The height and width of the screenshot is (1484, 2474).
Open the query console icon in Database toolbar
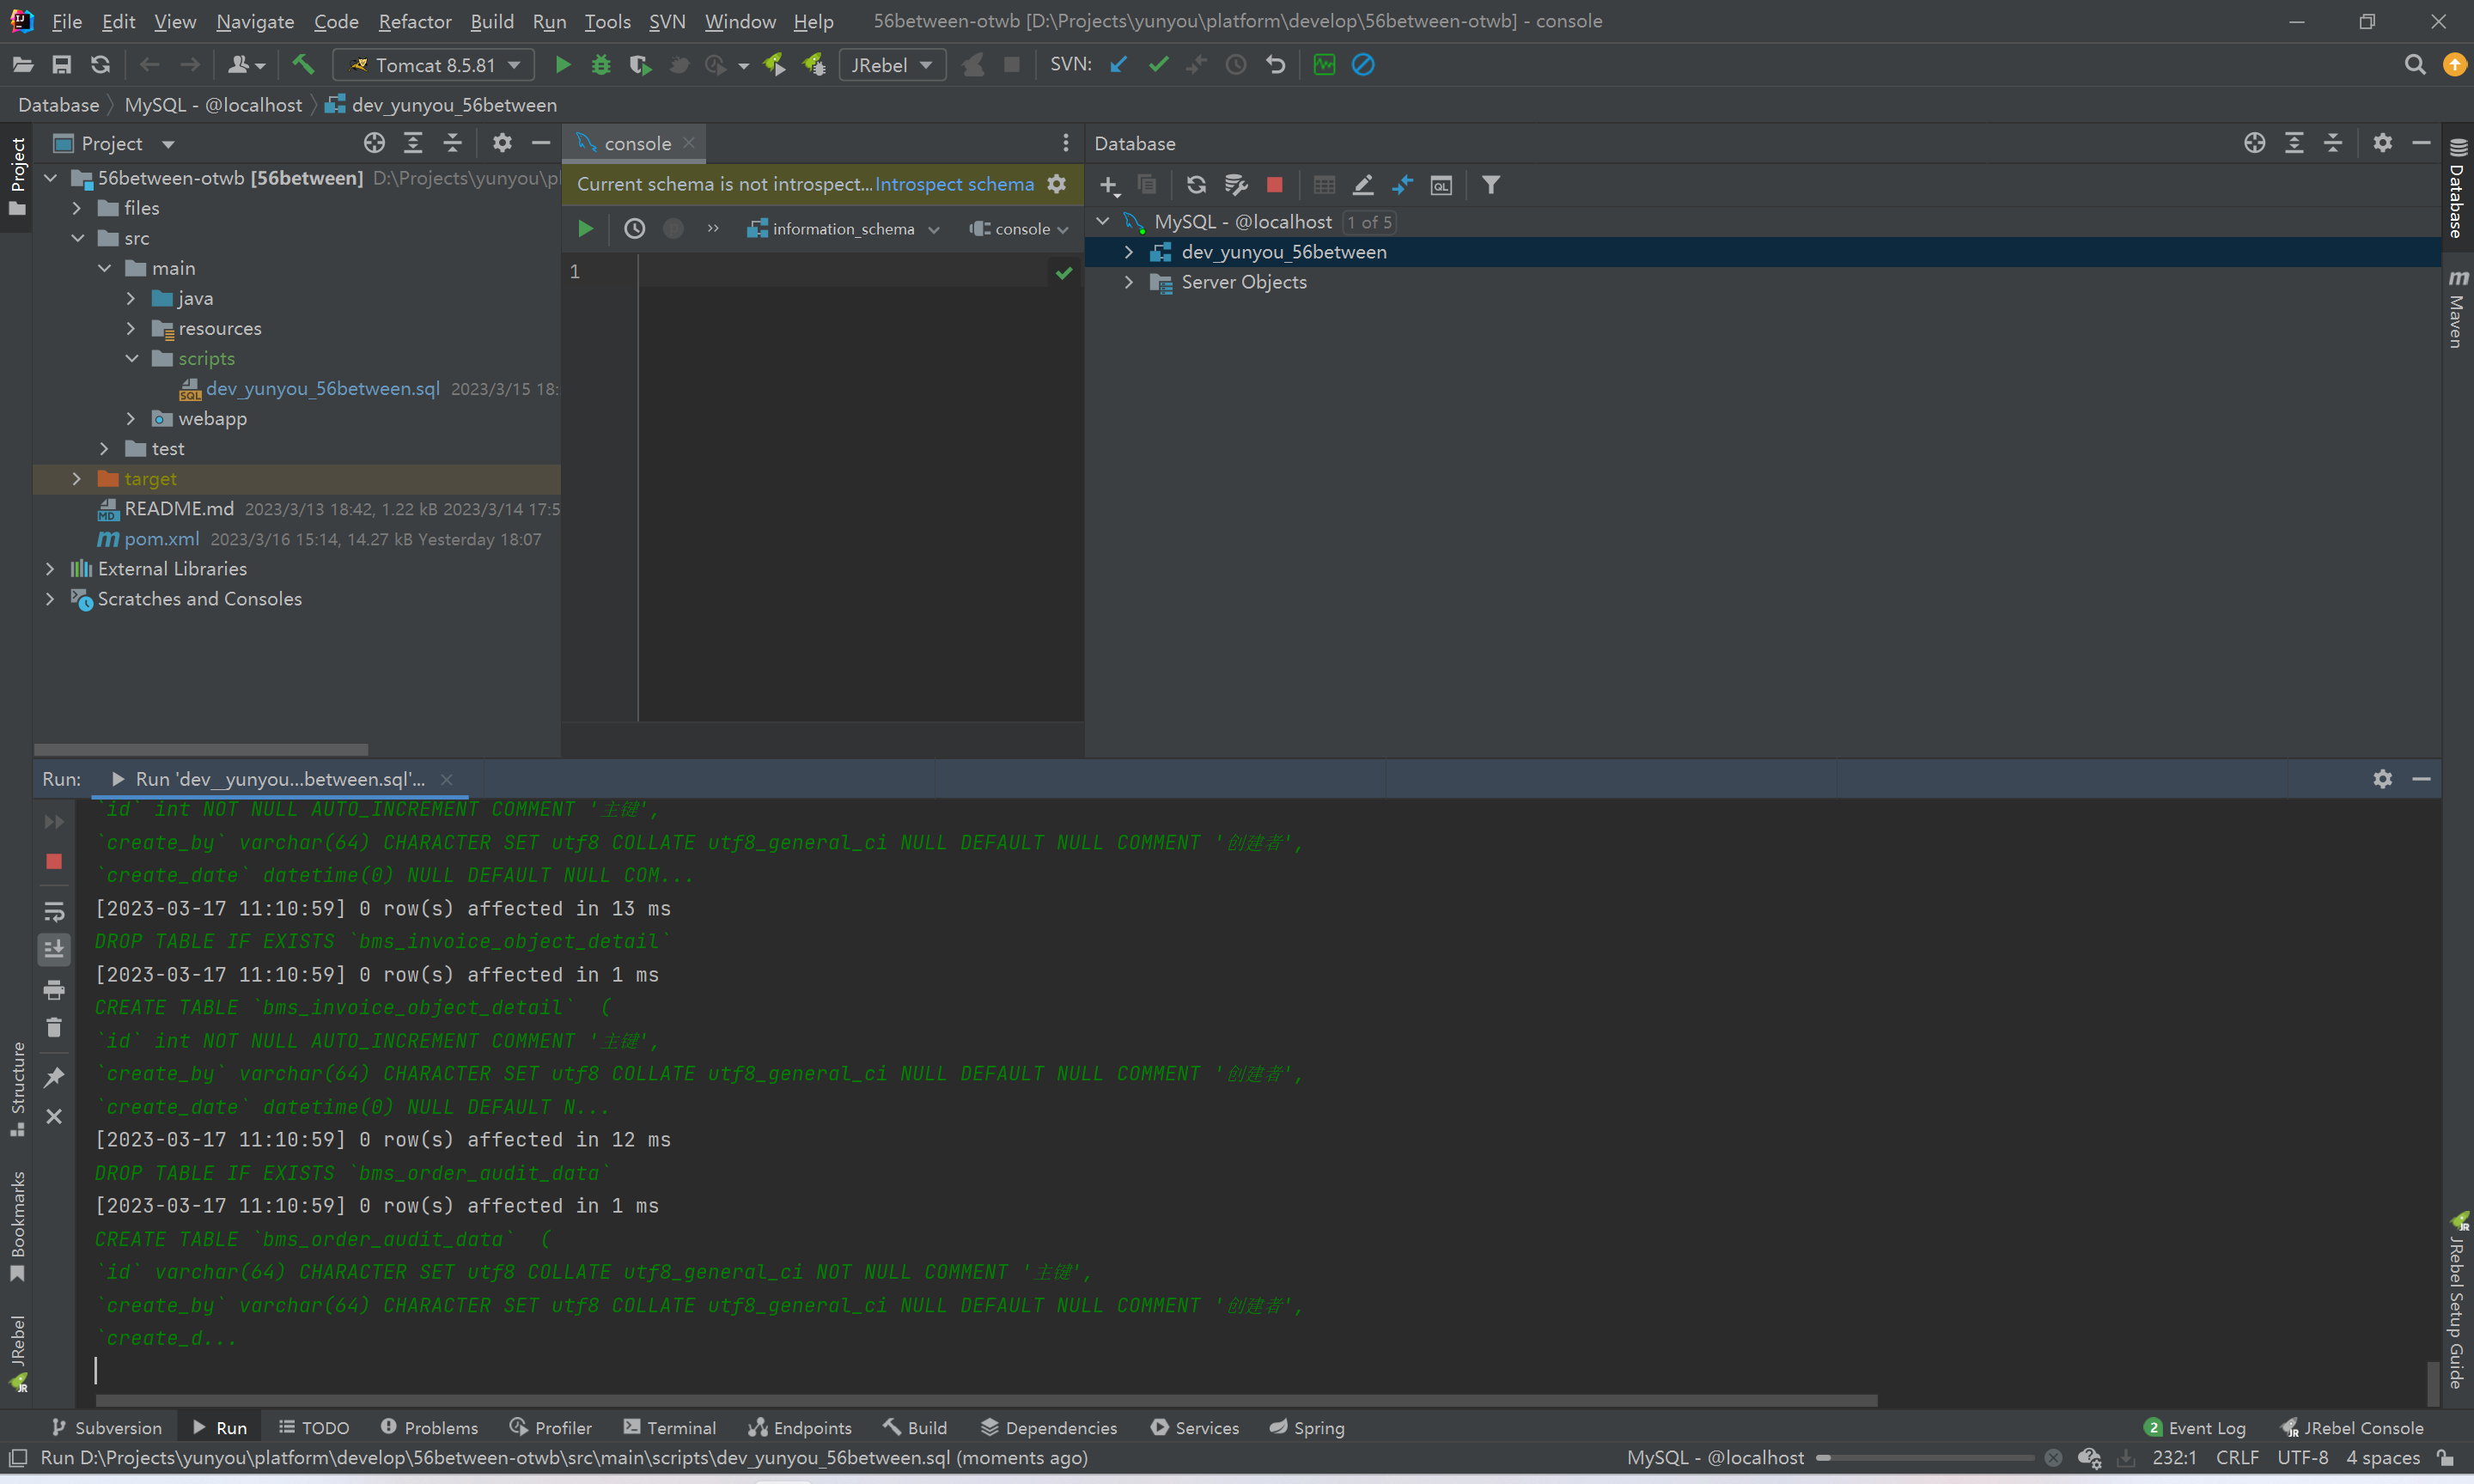coord(1441,185)
